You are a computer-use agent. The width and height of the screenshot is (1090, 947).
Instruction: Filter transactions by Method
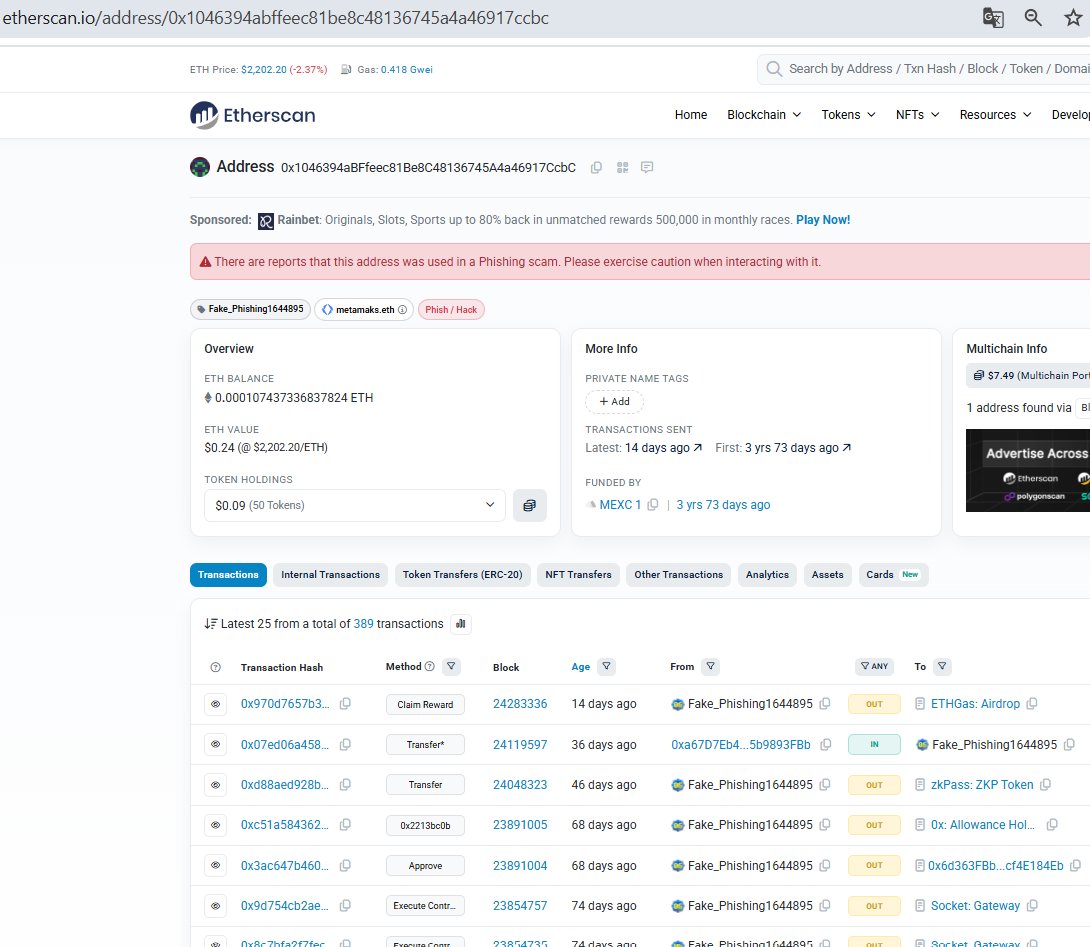[451, 666]
